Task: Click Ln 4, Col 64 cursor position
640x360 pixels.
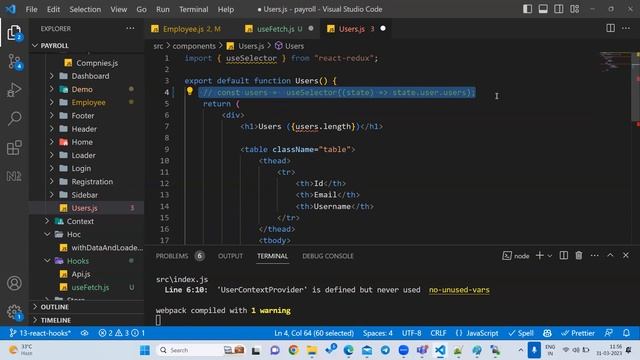Action: pyautogui.click(x=314, y=333)
